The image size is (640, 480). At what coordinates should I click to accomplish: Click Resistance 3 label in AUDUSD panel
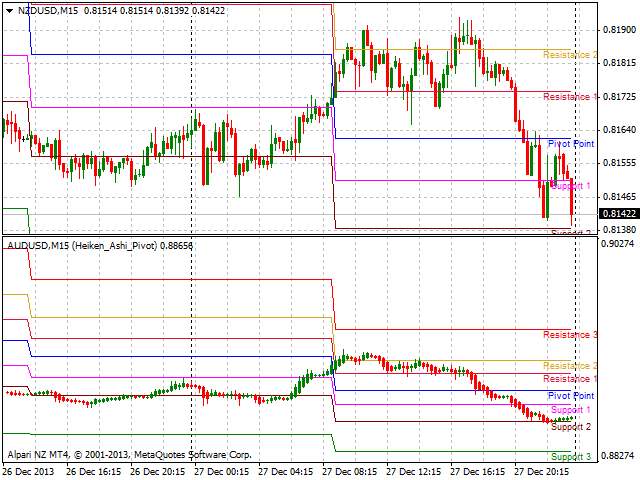point(570,335)
